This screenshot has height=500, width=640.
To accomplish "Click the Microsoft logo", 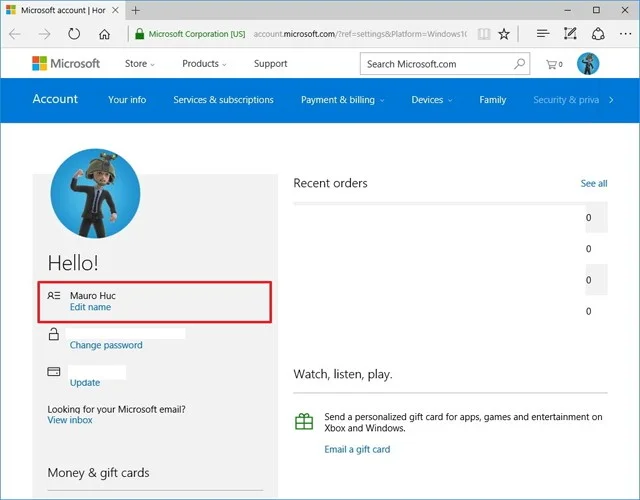I will point(66,63).
